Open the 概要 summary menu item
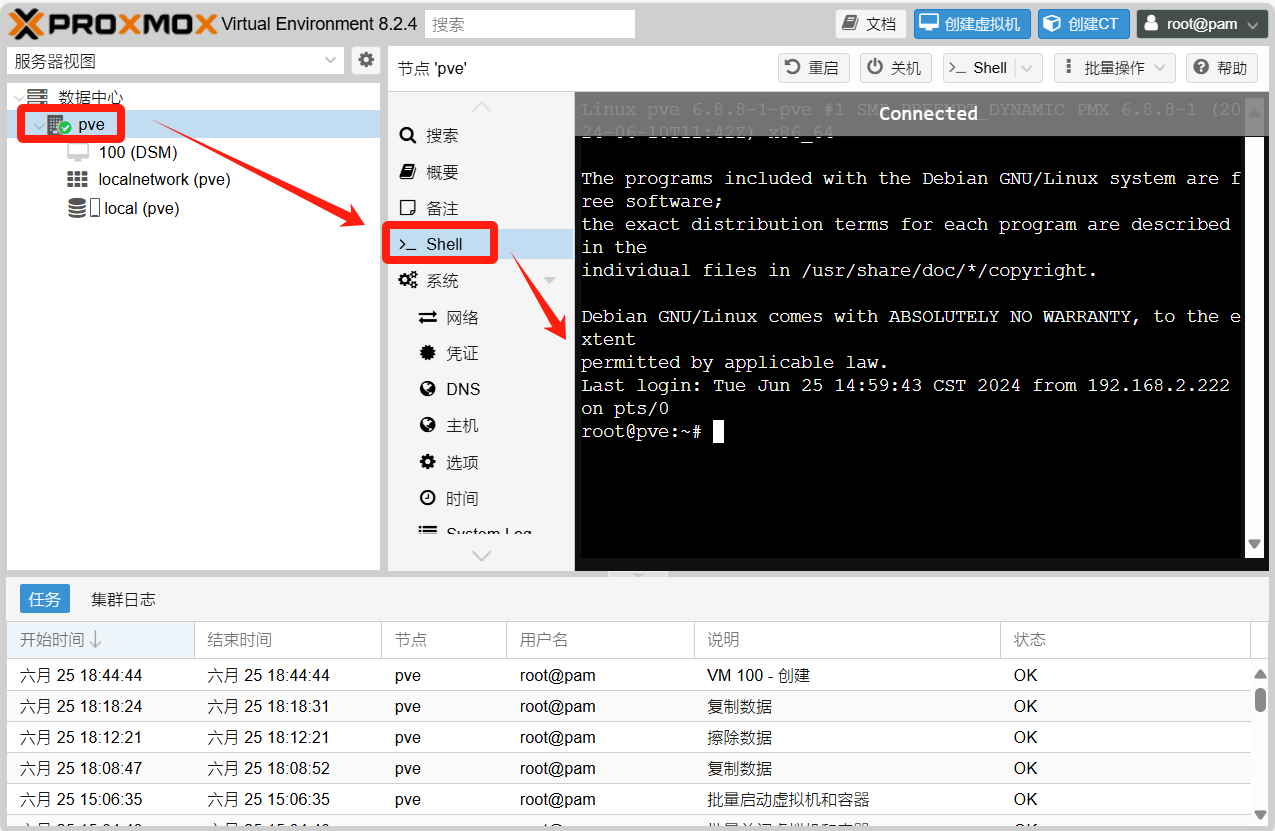The image size is (1275, 831). (442, 172)
